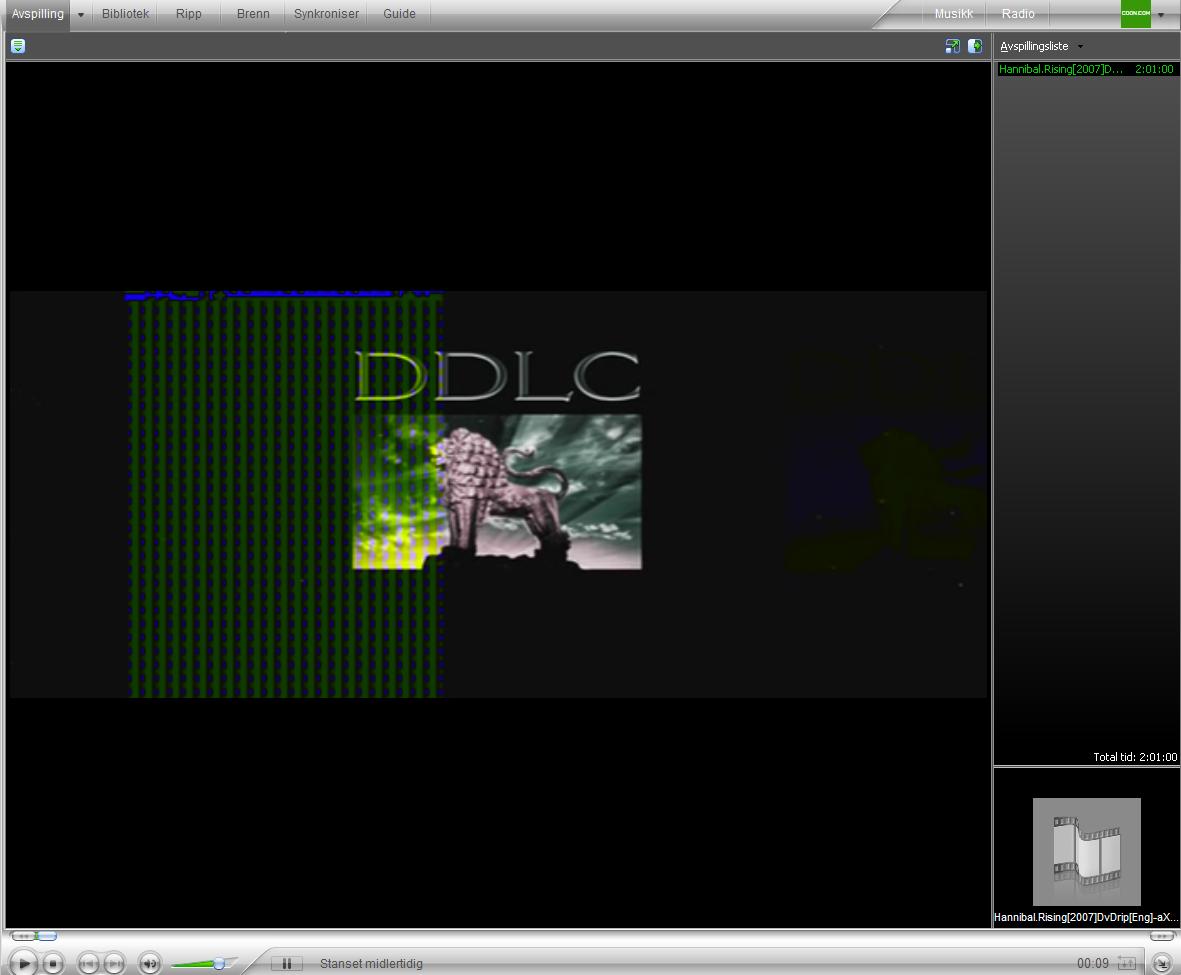Click the fast-forward control right of the seek bar

point(1161,936)
